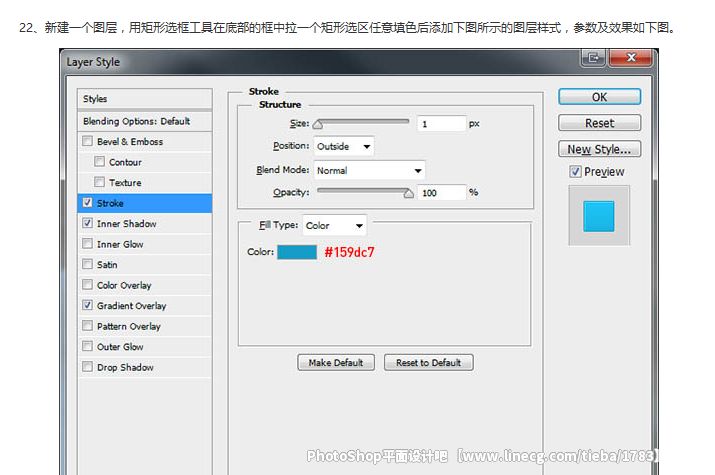This screenshot has width=715, height=475.
Task: Enable the Bevel & Emboss checkbox
Action: point(88,141)
